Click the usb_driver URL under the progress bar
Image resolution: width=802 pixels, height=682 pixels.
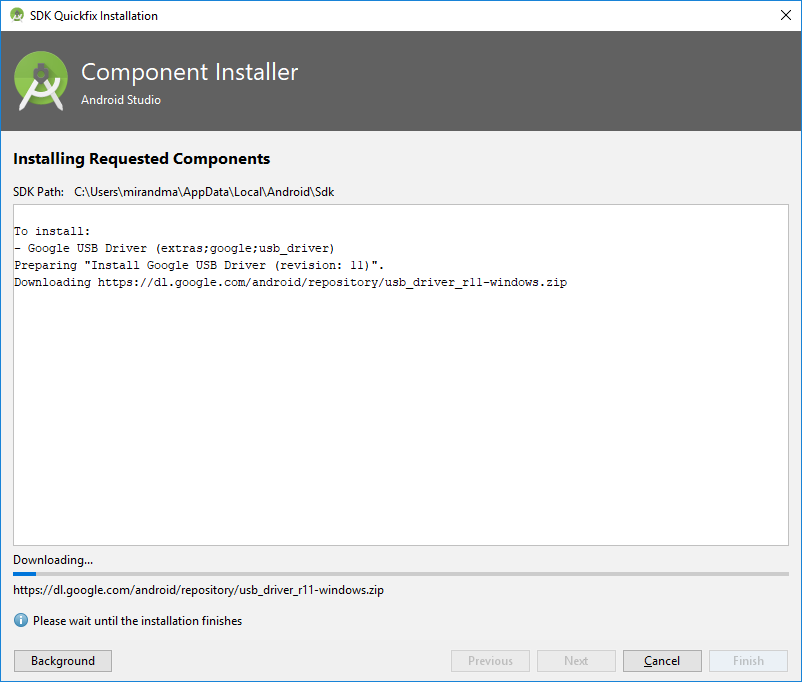coord(198,590)
